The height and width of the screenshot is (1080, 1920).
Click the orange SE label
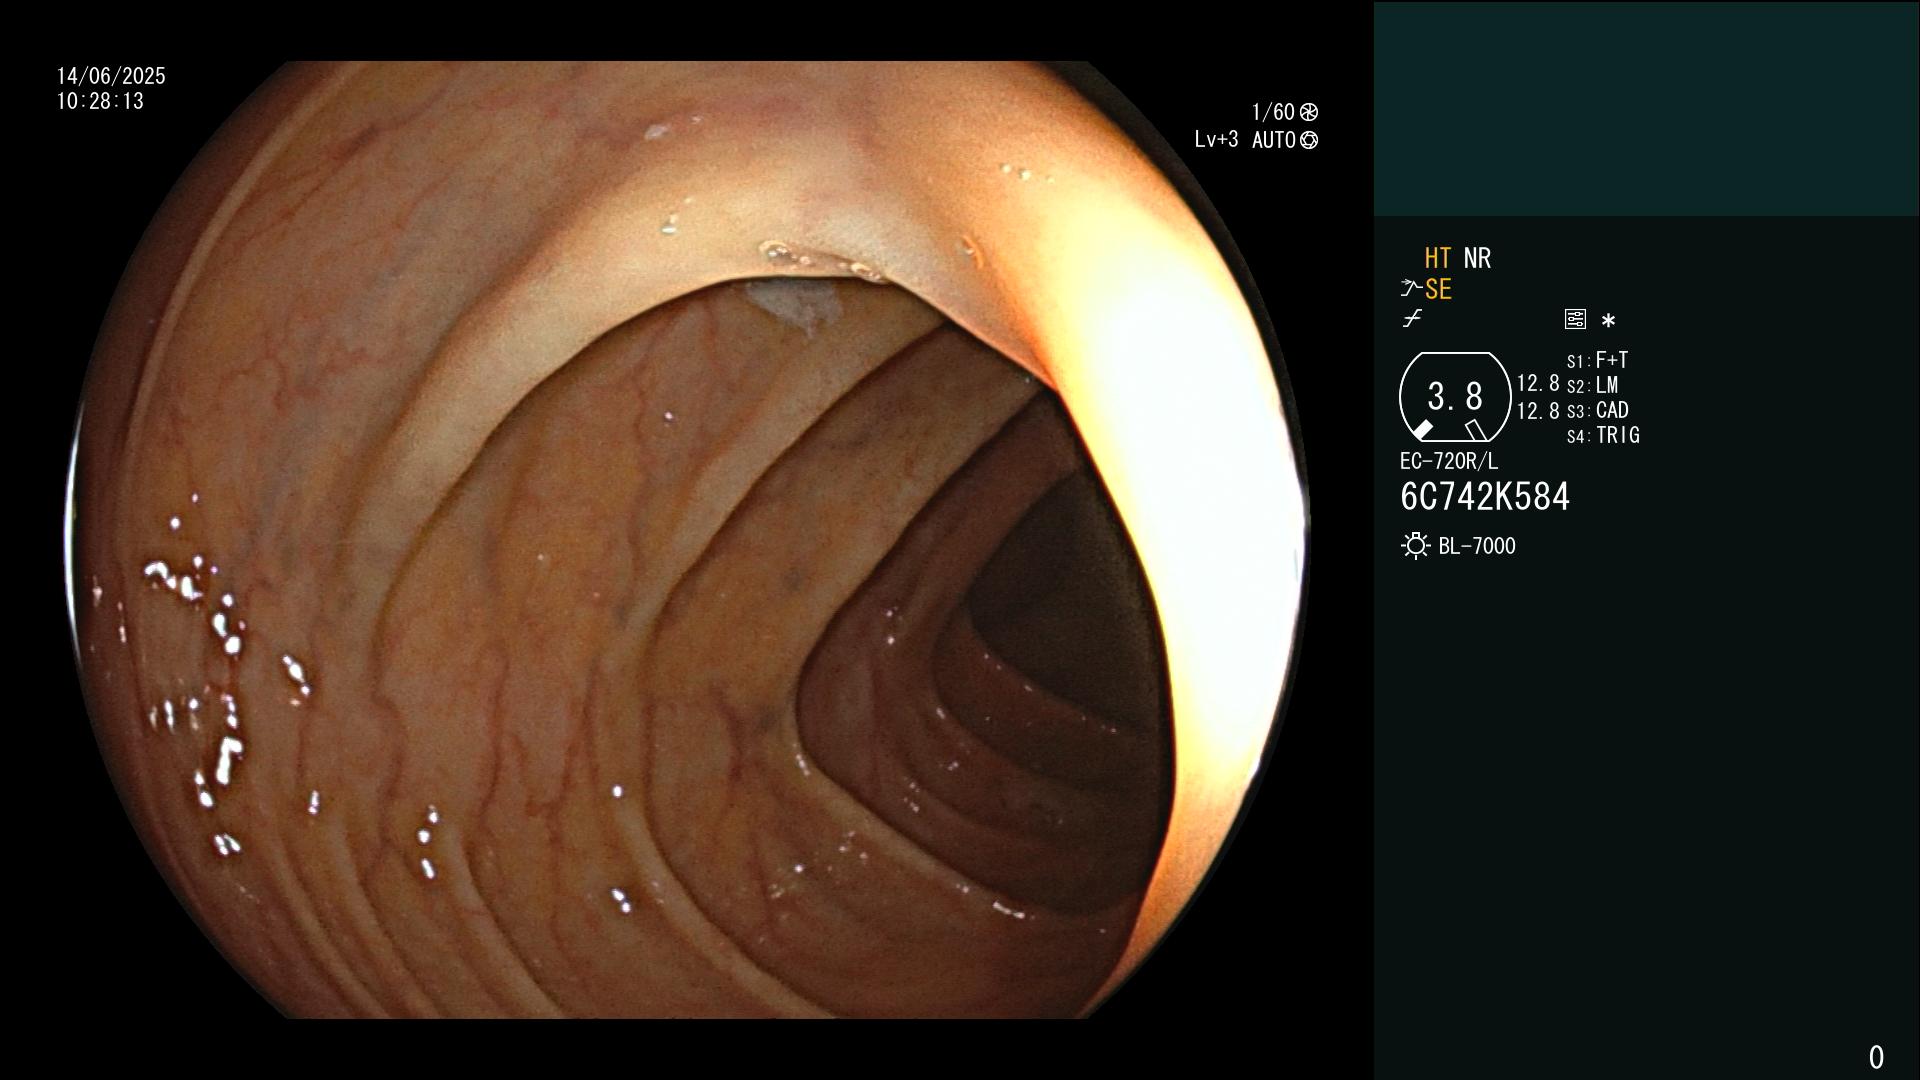point(1438,289)
